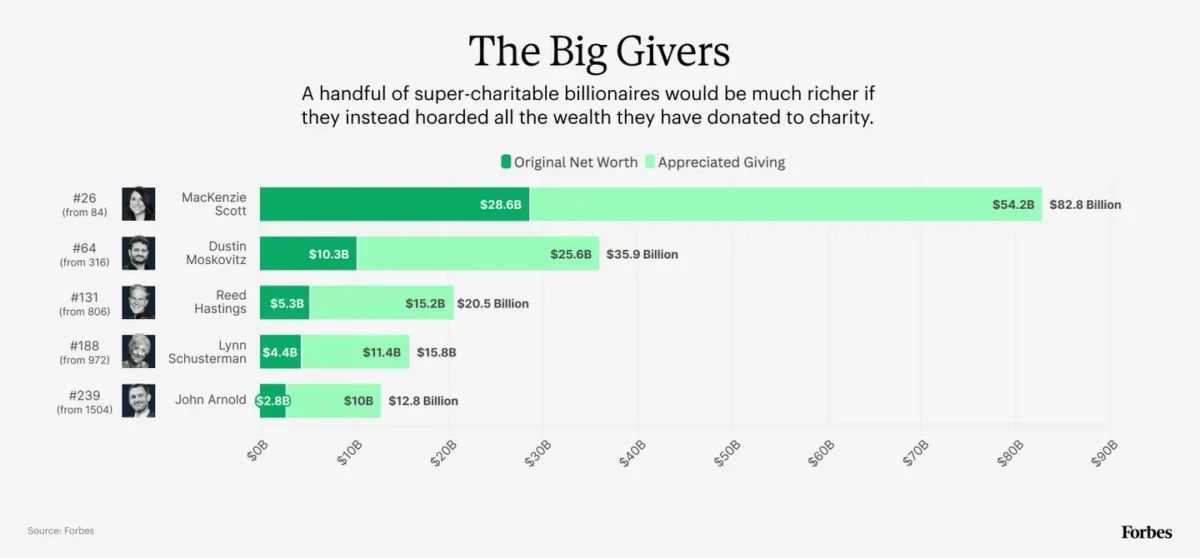Viewport: 1200px width, 558px height.
Task: Toggle the Original Net Worth legend swatch
Action: [506, 162]
